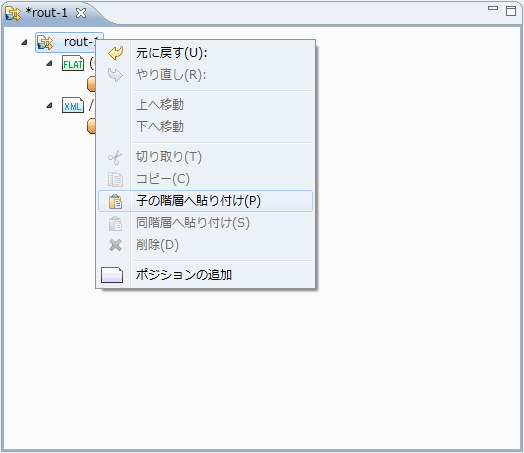Minimize the editor view

pyautogui.click(x=493, y=8)
